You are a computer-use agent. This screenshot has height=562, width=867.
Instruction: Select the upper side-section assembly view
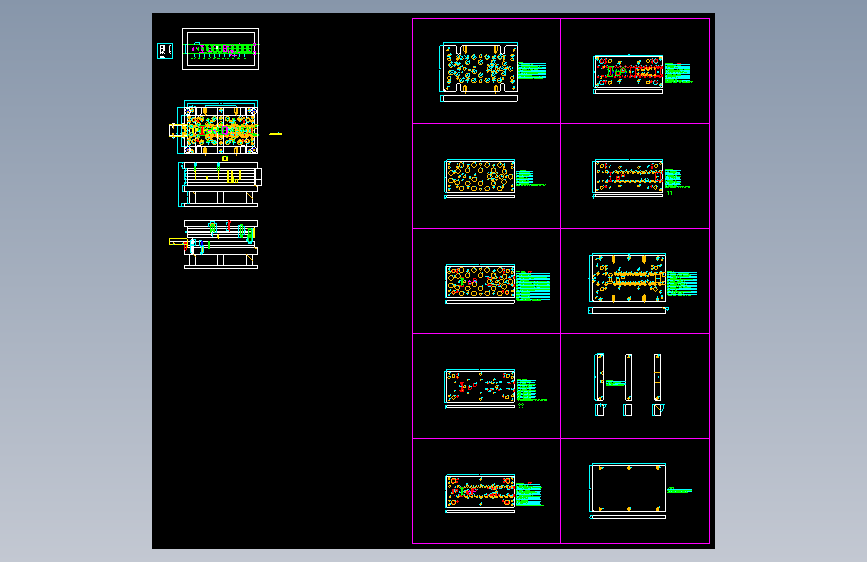coord(220,184)
